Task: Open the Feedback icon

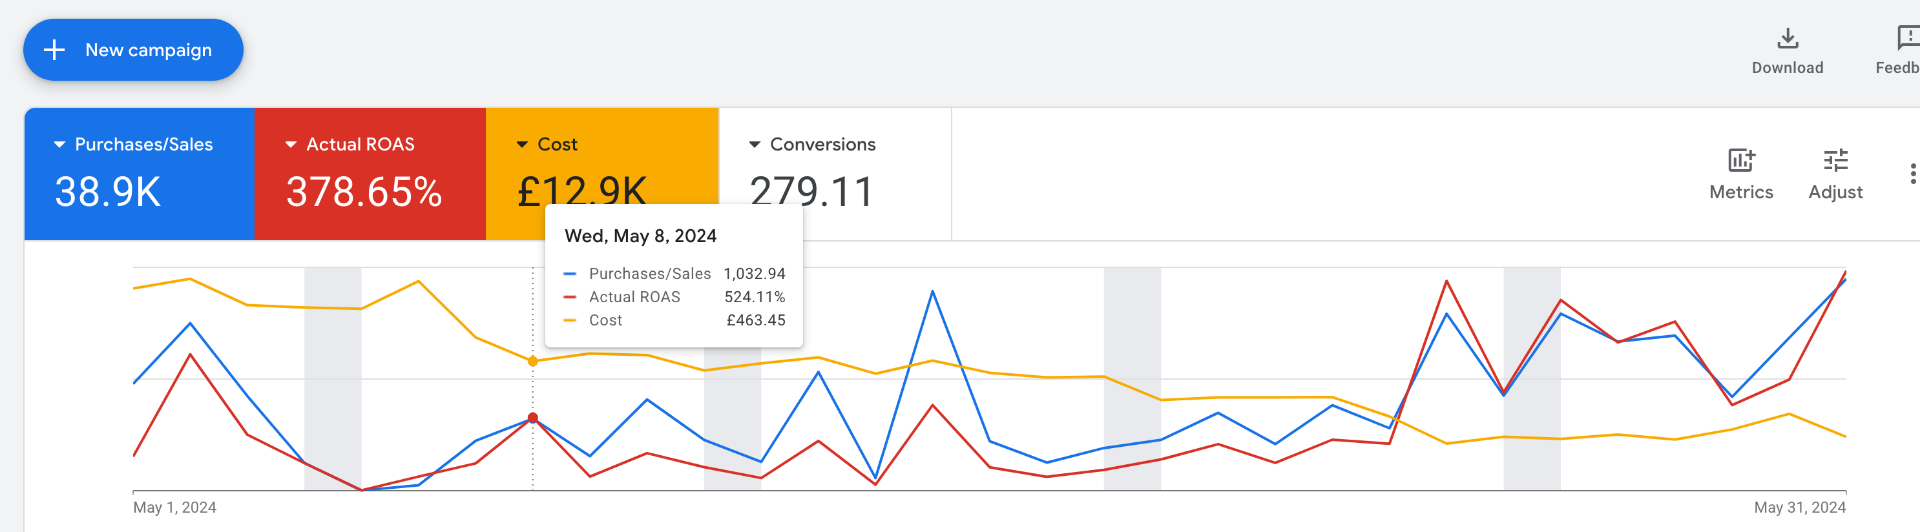Action: point(1907,38)
